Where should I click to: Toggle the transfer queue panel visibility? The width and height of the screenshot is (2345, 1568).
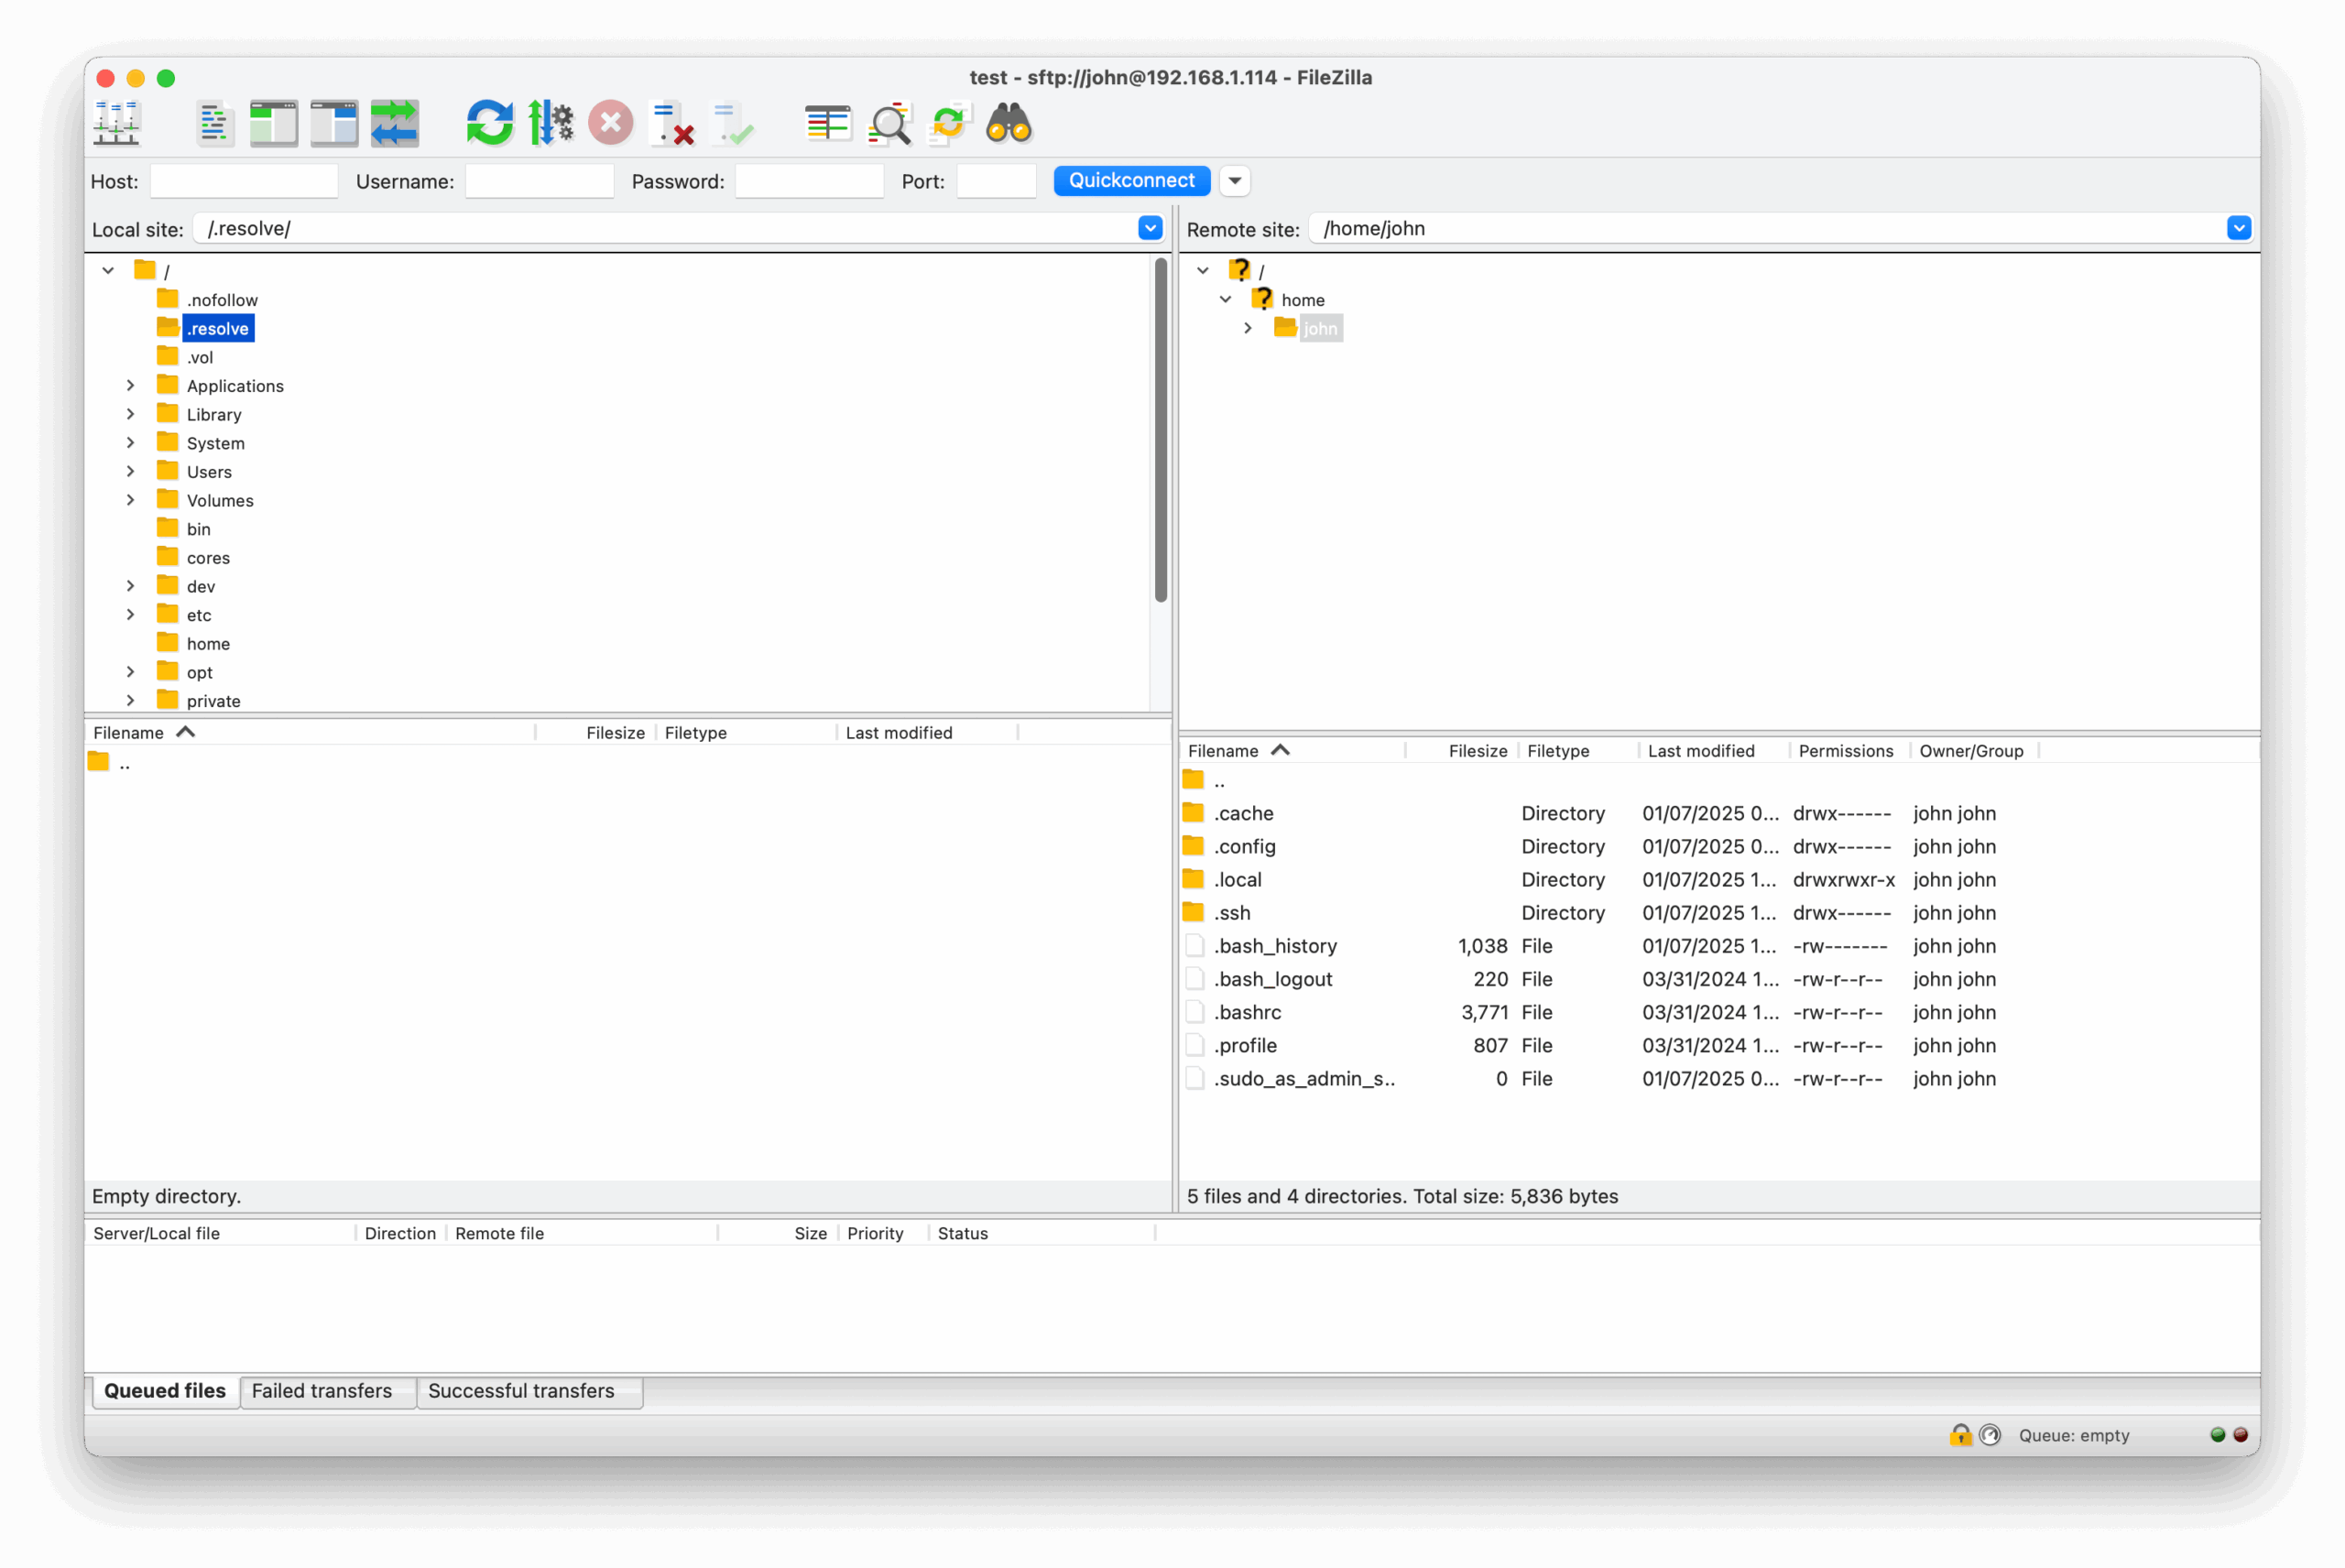coord(395,122)
